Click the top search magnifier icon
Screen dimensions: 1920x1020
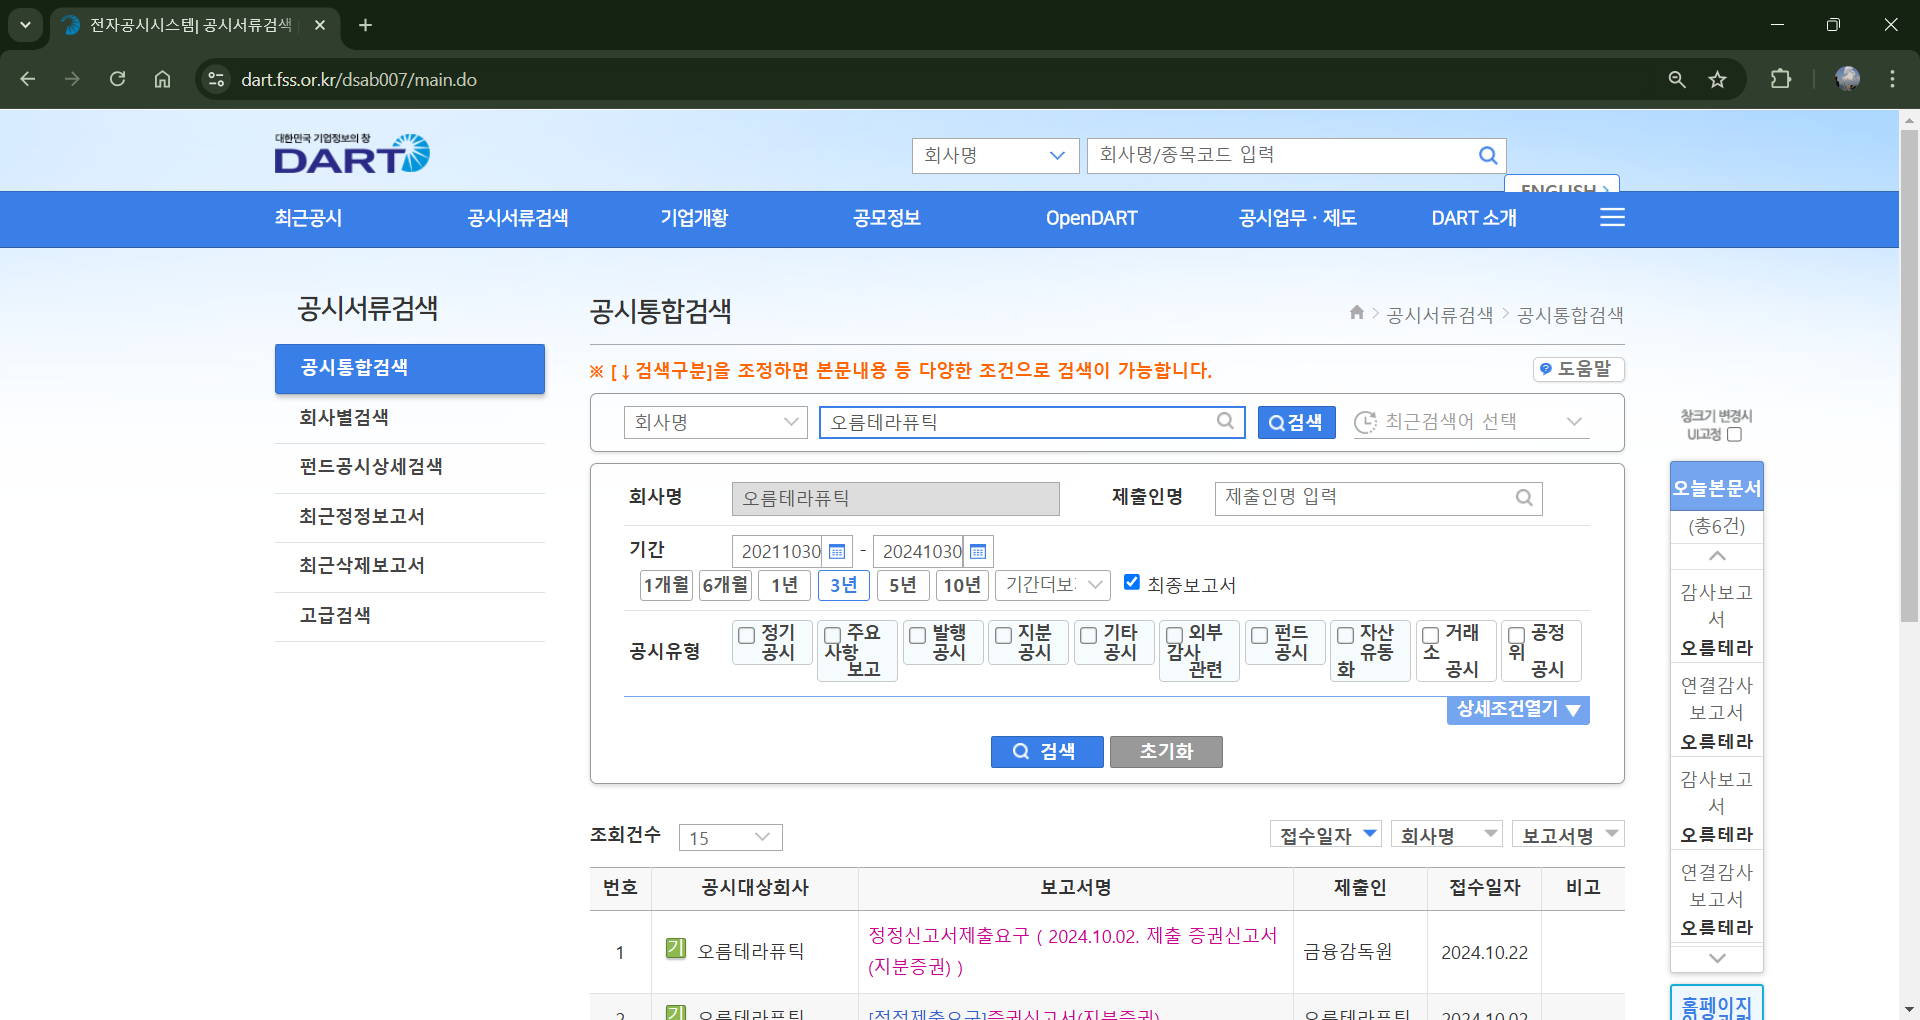[1488, 155]
